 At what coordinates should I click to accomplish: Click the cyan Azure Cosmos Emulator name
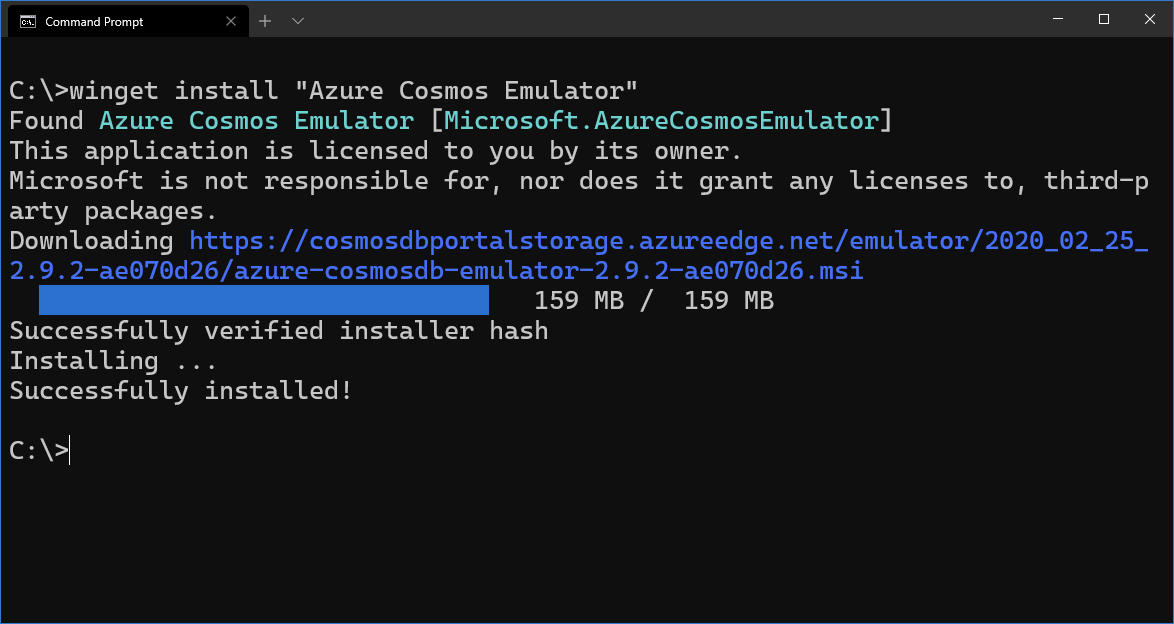coord(256,121)
